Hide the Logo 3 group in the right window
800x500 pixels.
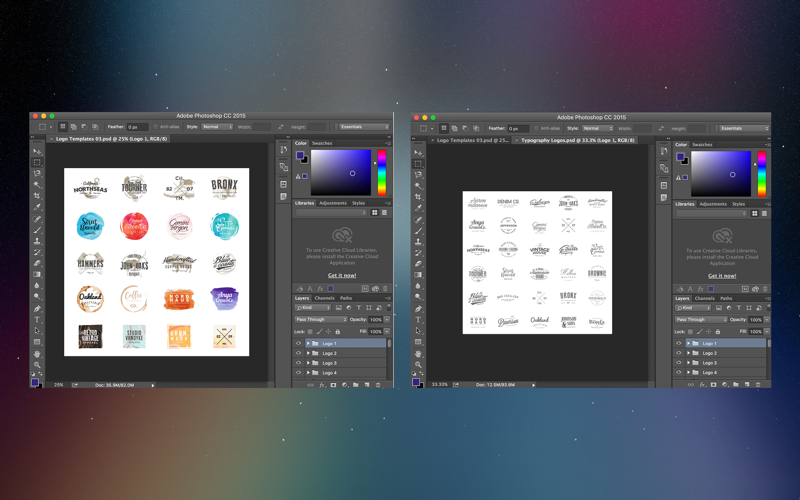point(679,363)
